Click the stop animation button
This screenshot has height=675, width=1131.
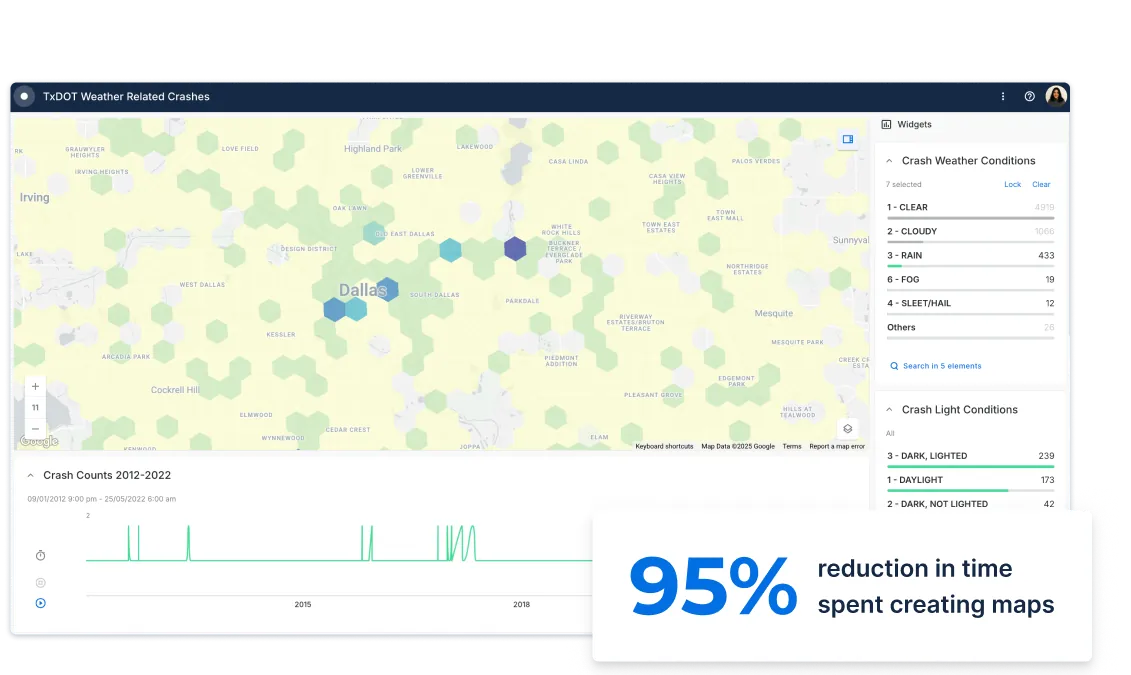click(x=41, y=582)
